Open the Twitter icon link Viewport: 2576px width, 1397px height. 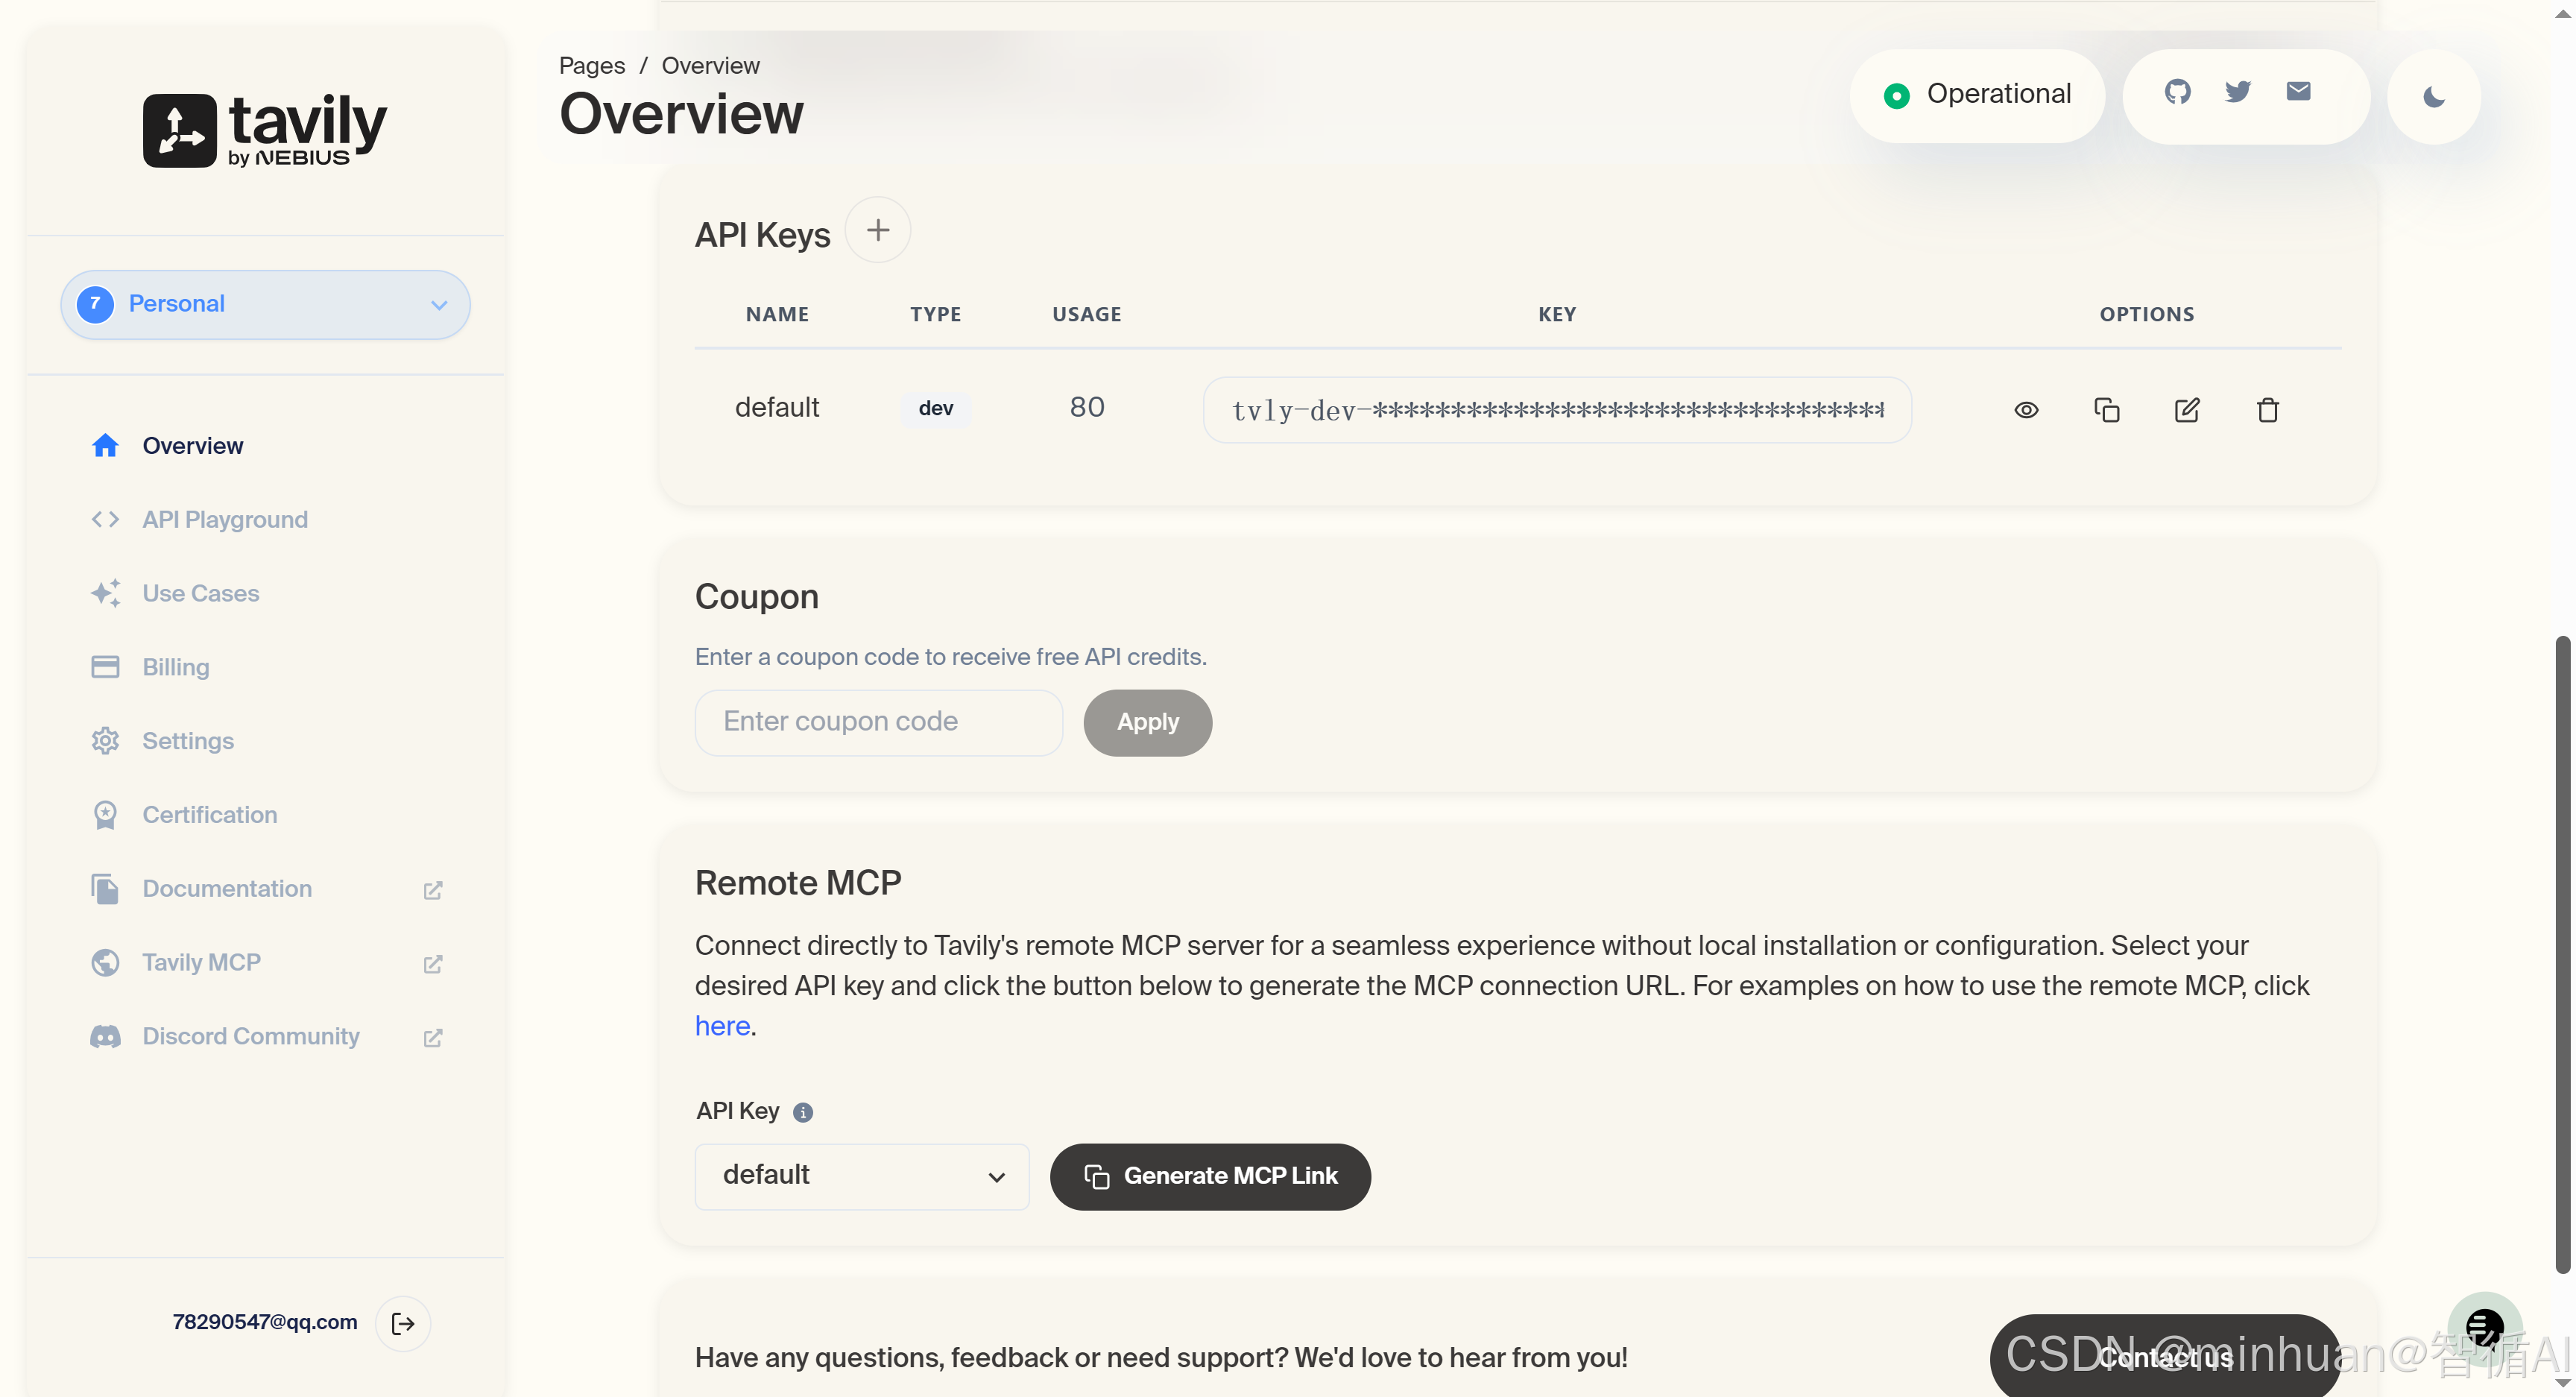pos(2238,92)
